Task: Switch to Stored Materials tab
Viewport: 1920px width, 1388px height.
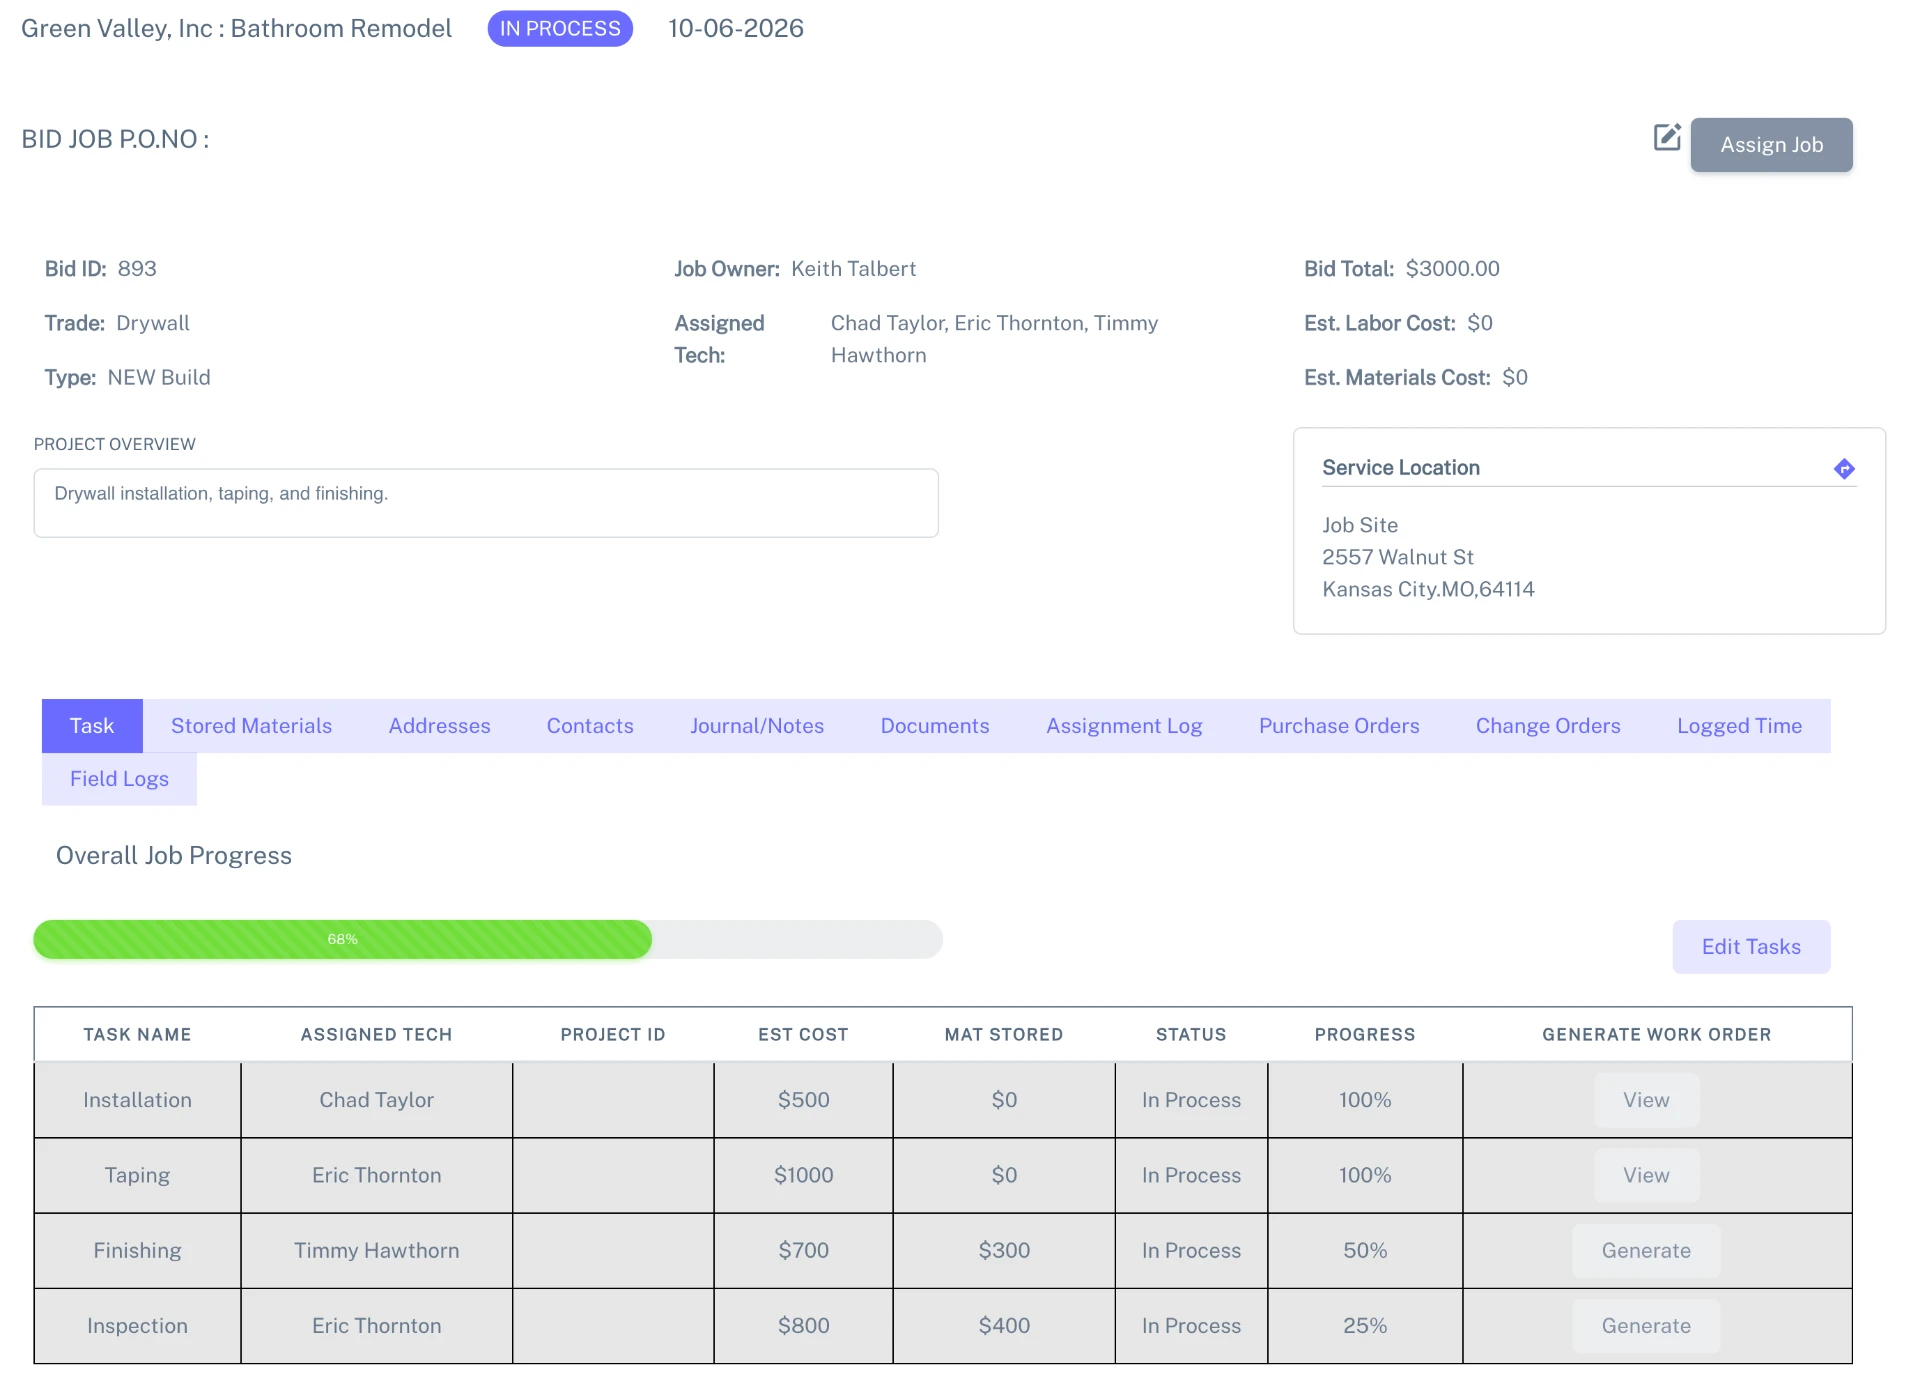Action: click(251, 726)
